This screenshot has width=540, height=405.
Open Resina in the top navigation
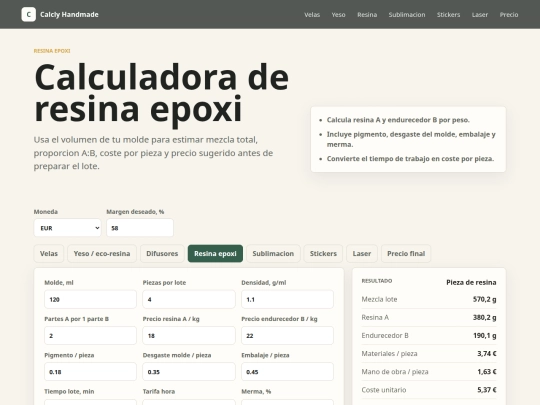point(367,15)
